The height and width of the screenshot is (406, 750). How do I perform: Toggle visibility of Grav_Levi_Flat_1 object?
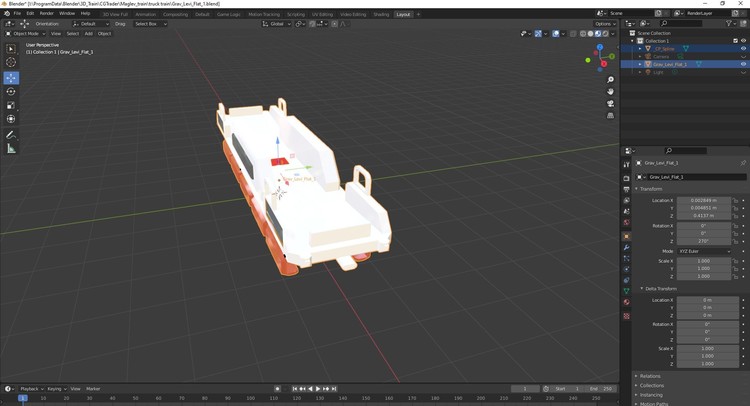tap(743, 64)
